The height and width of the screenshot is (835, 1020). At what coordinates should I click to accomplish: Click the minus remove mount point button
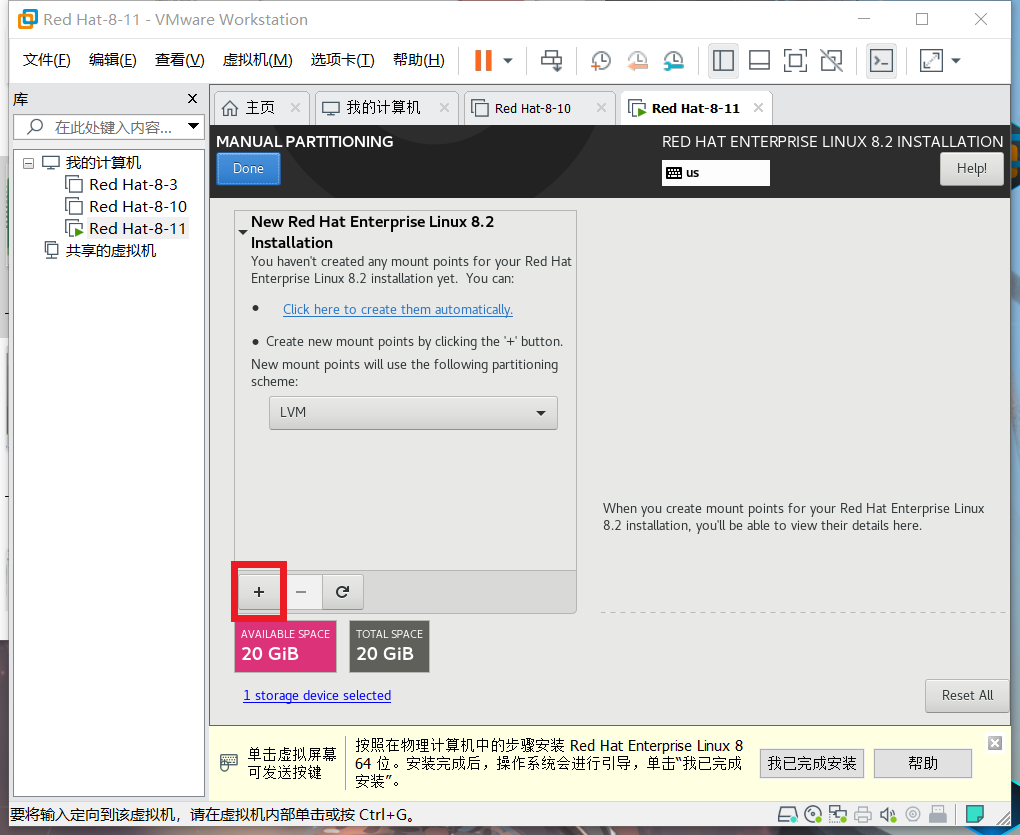[301, 592]
